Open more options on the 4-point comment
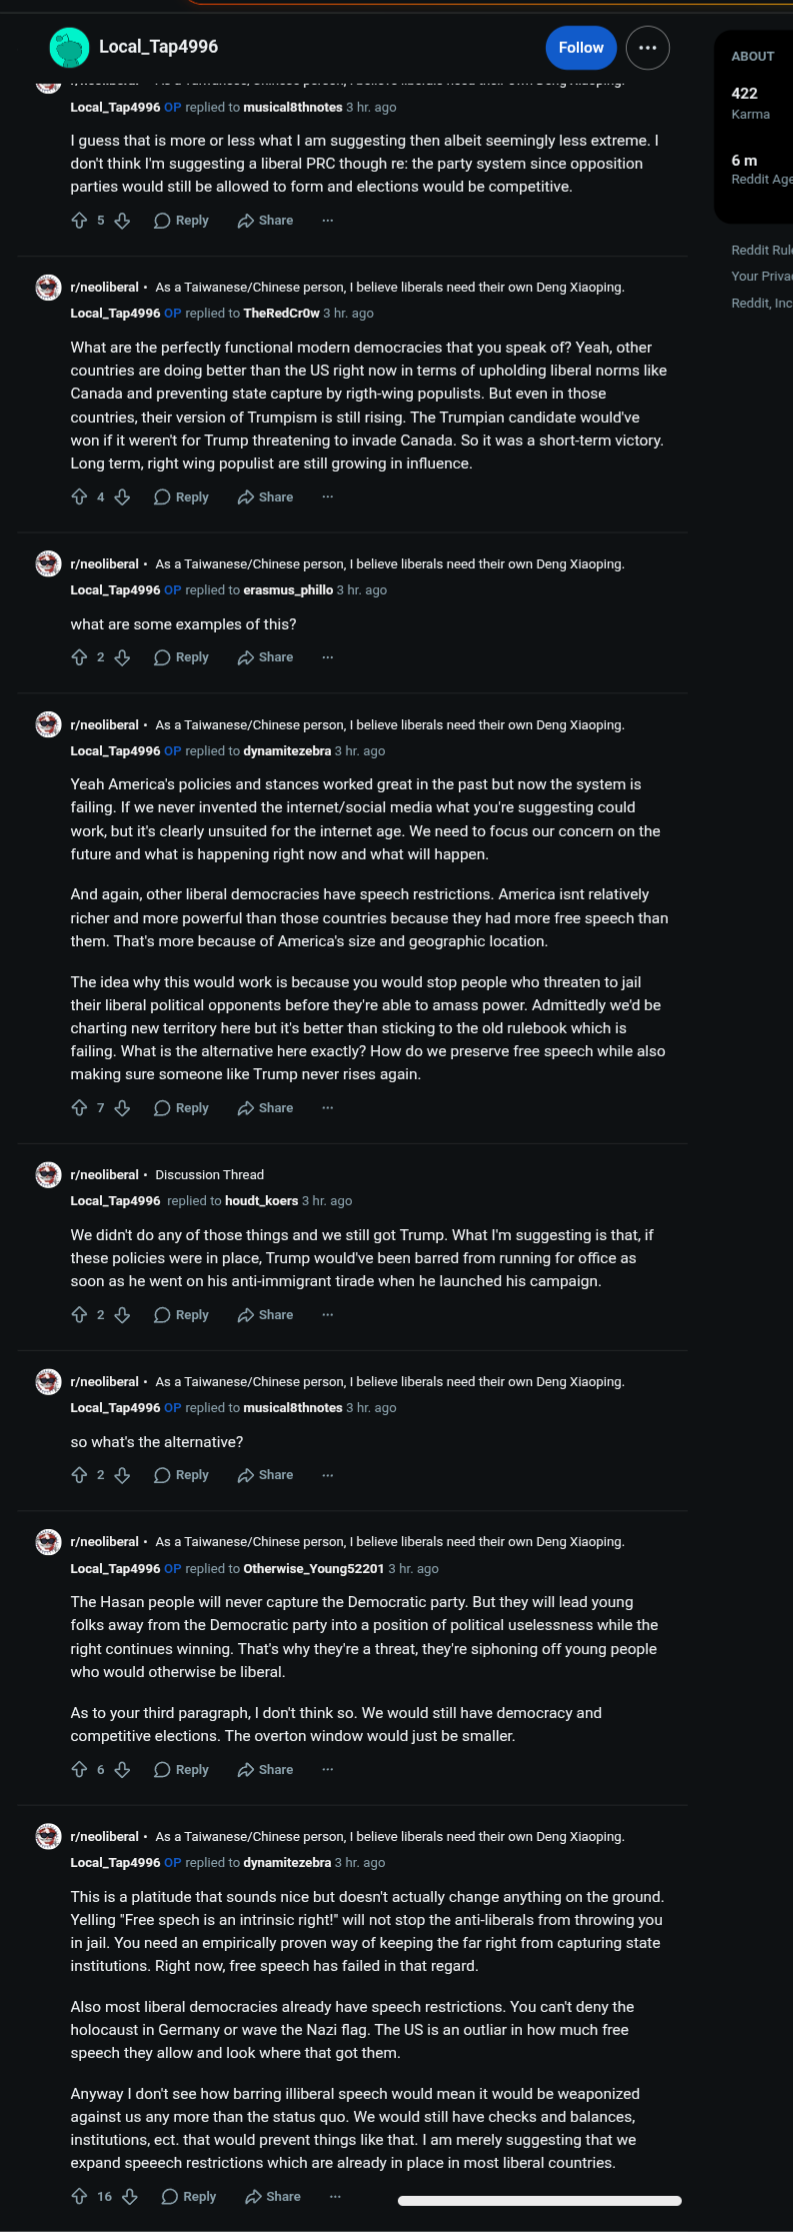Screen dimensions: 793x2232 (x=327, y=497)
